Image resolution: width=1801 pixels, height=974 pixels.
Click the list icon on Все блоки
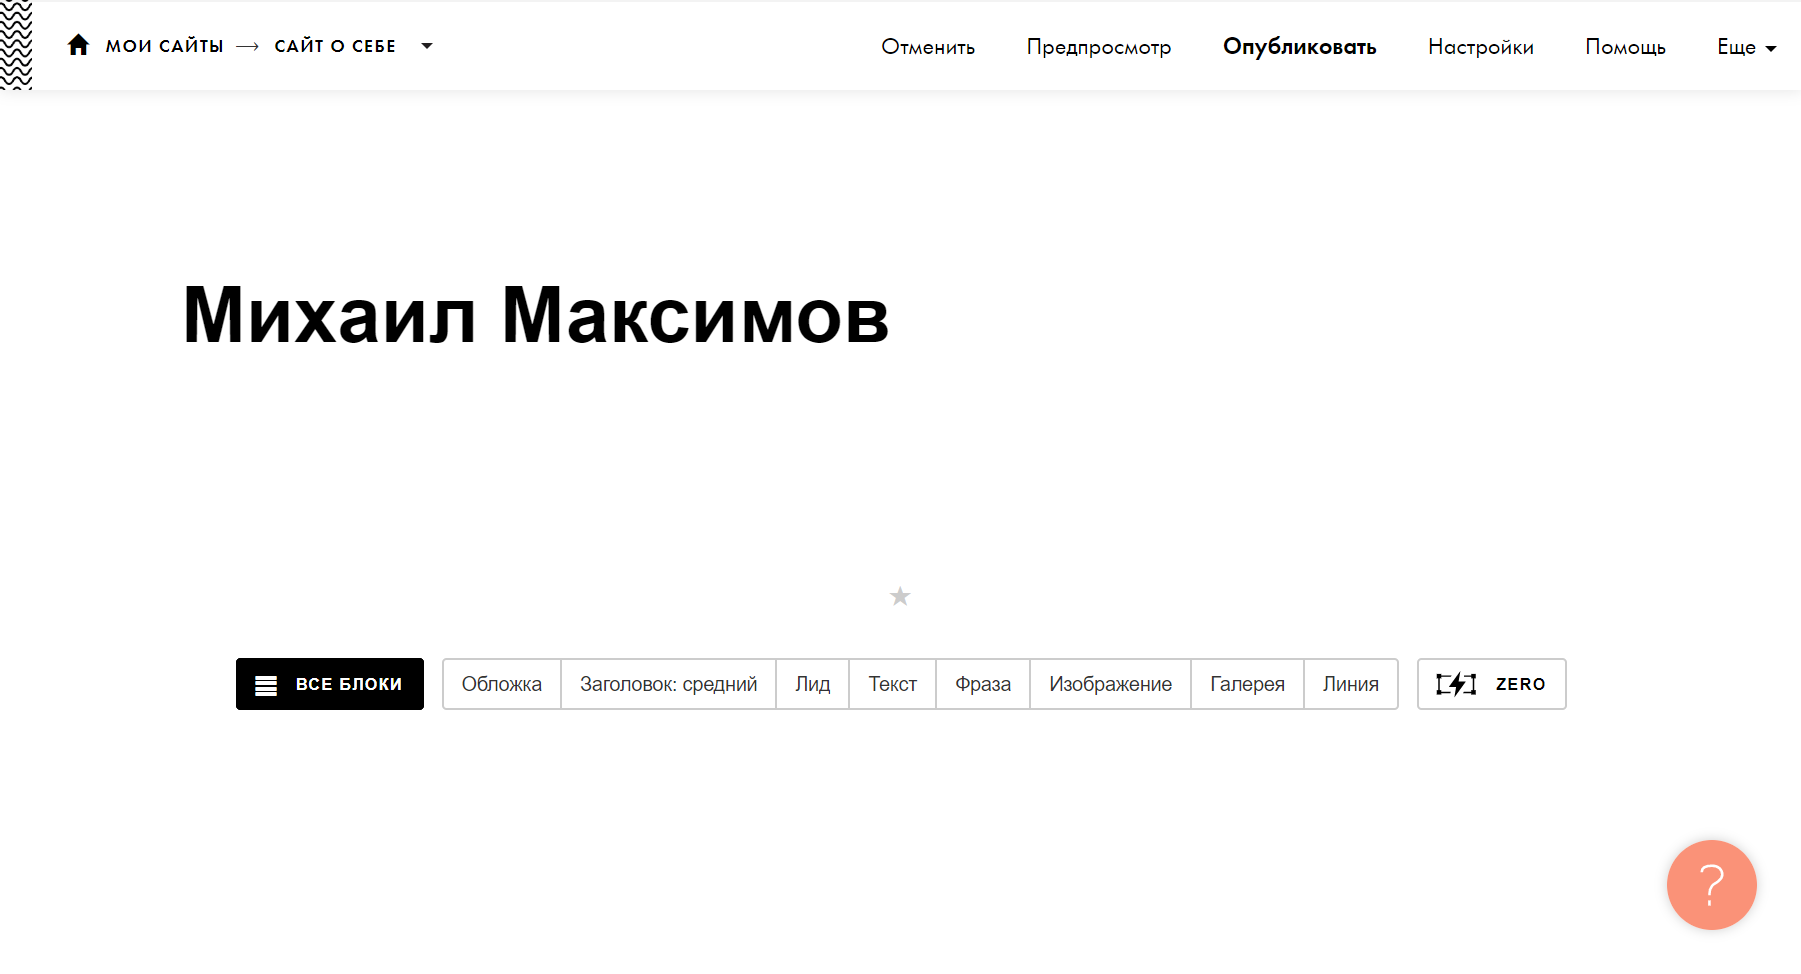coord(266,685)
